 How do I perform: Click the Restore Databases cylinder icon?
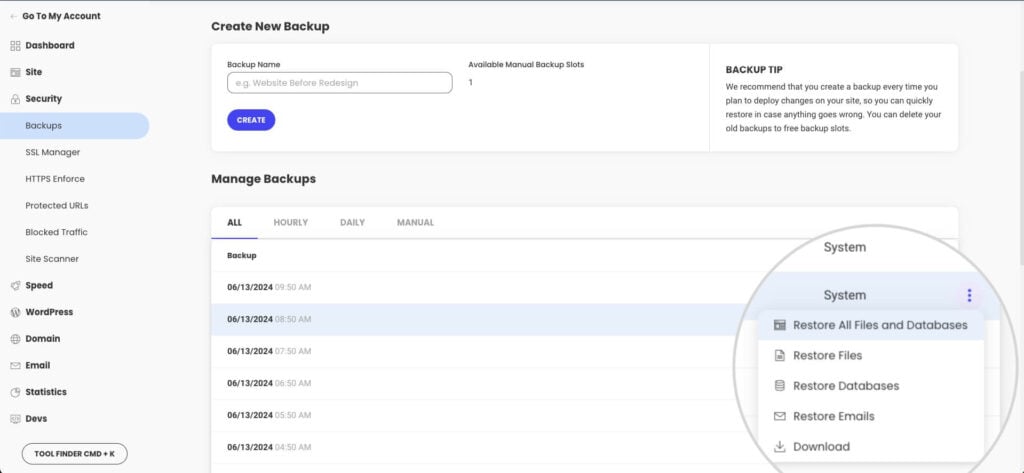pyautogui.click(x=779, y=385)
